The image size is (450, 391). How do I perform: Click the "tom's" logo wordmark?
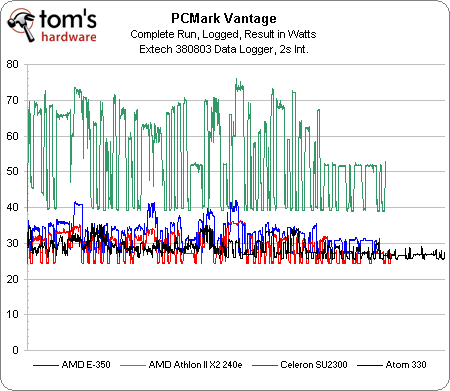pos(68,19)
